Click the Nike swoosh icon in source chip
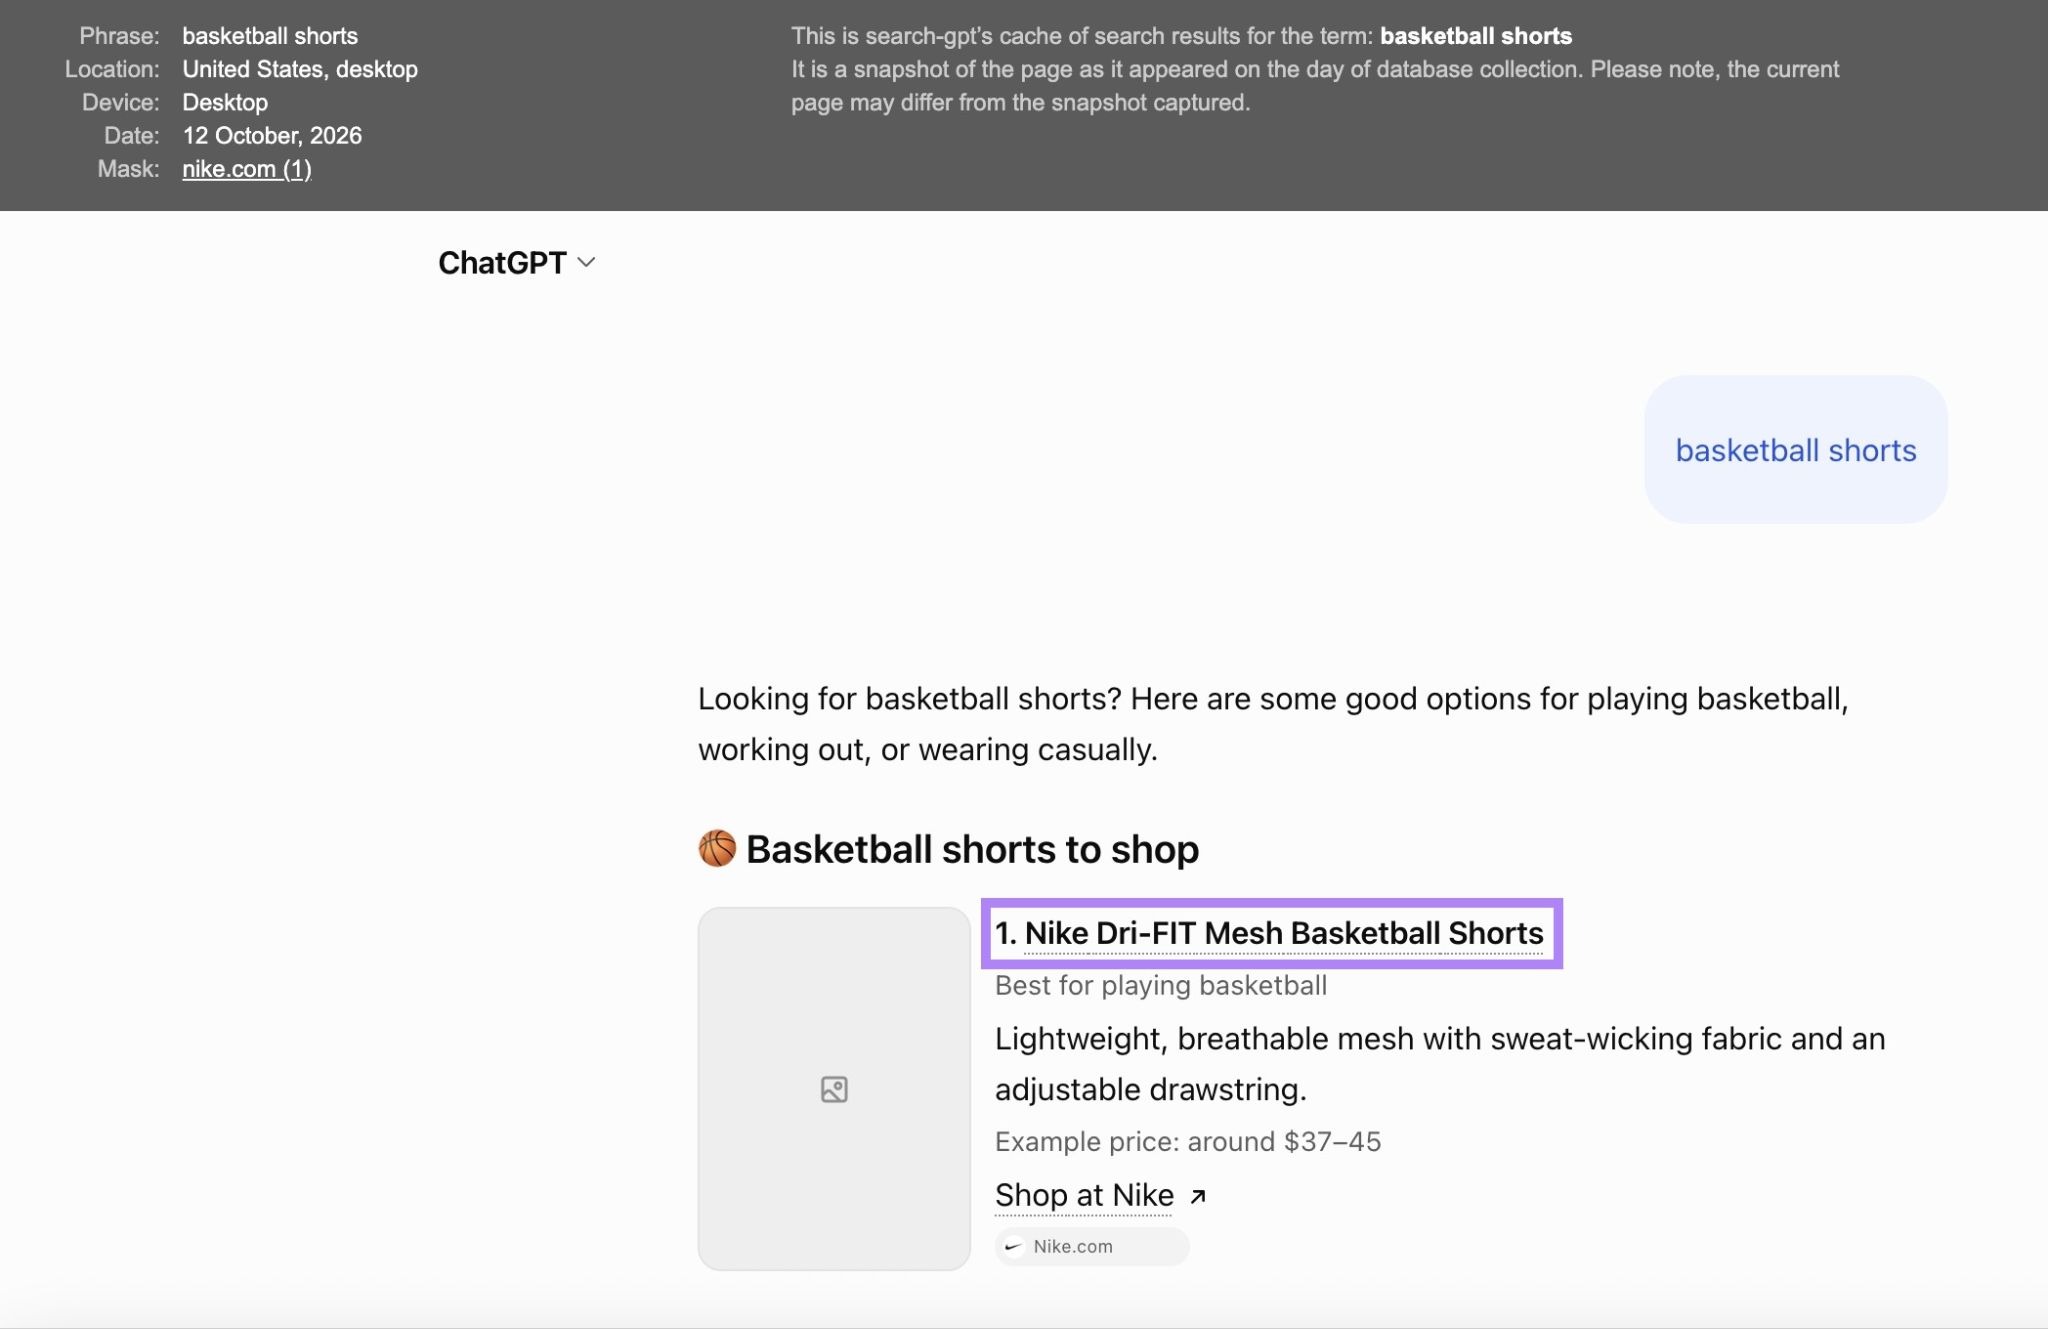Screen dimensions: 2048x1329 point(1013,1246)
